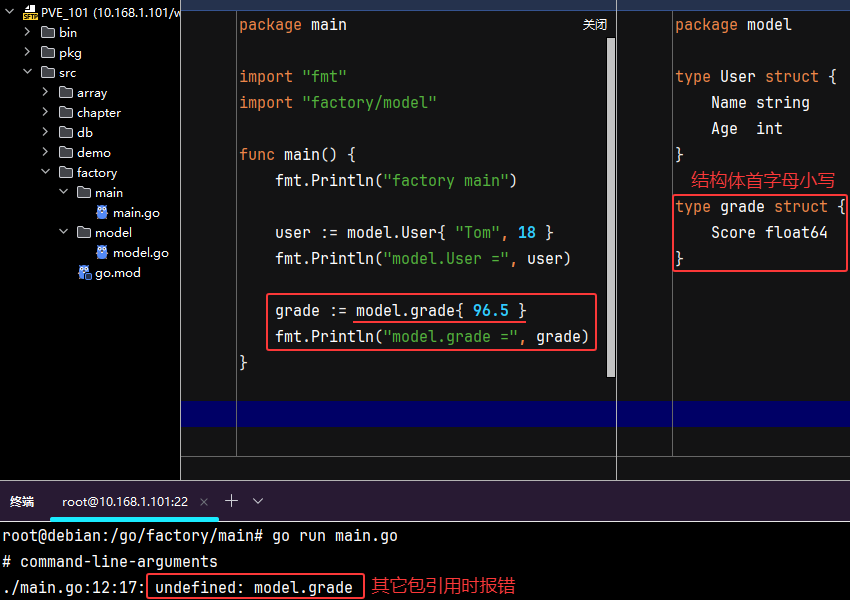This screenshot has height=600, width=850.
Task: Collapse the src folder
Action: 28,73
